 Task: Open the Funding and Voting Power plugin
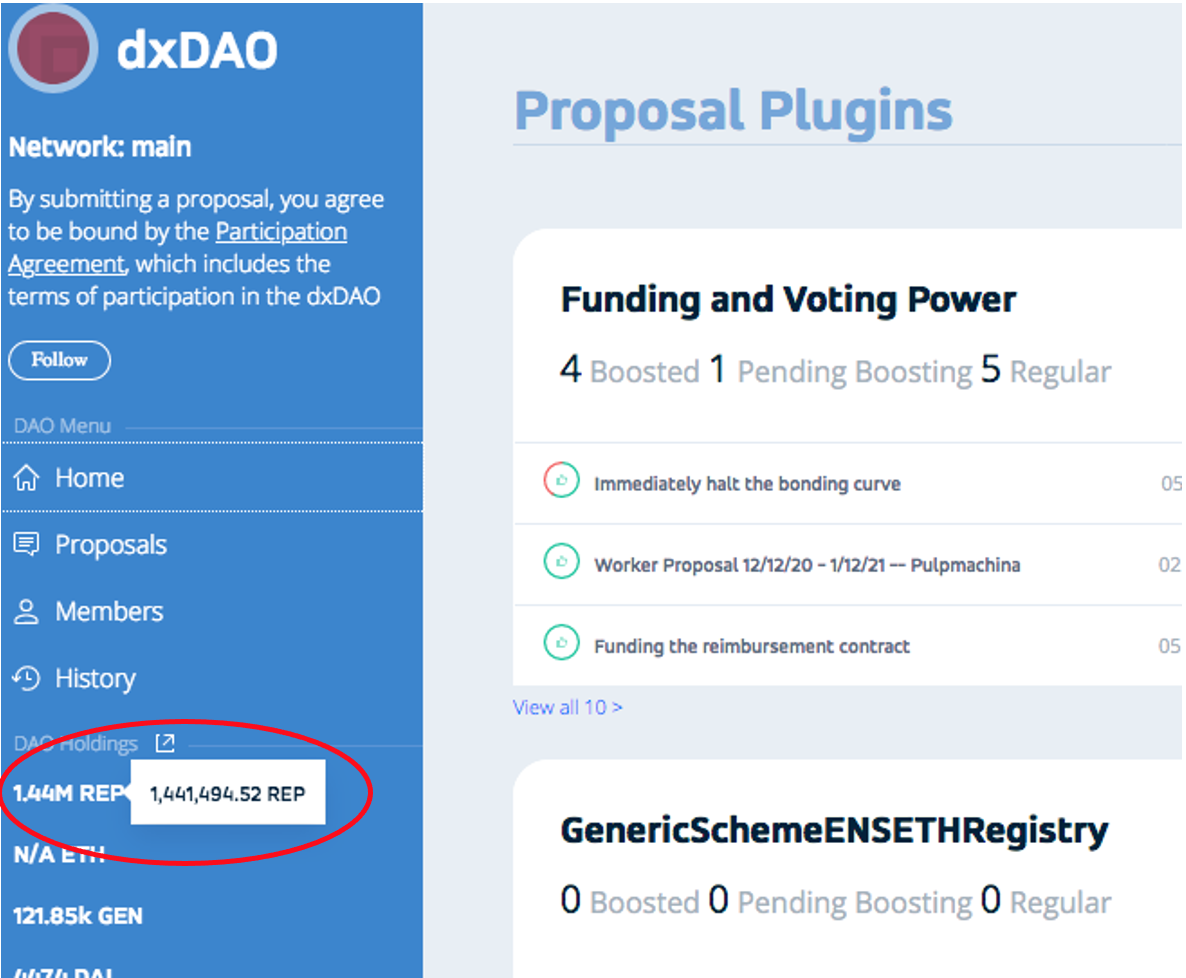click(x=788, y=300)
